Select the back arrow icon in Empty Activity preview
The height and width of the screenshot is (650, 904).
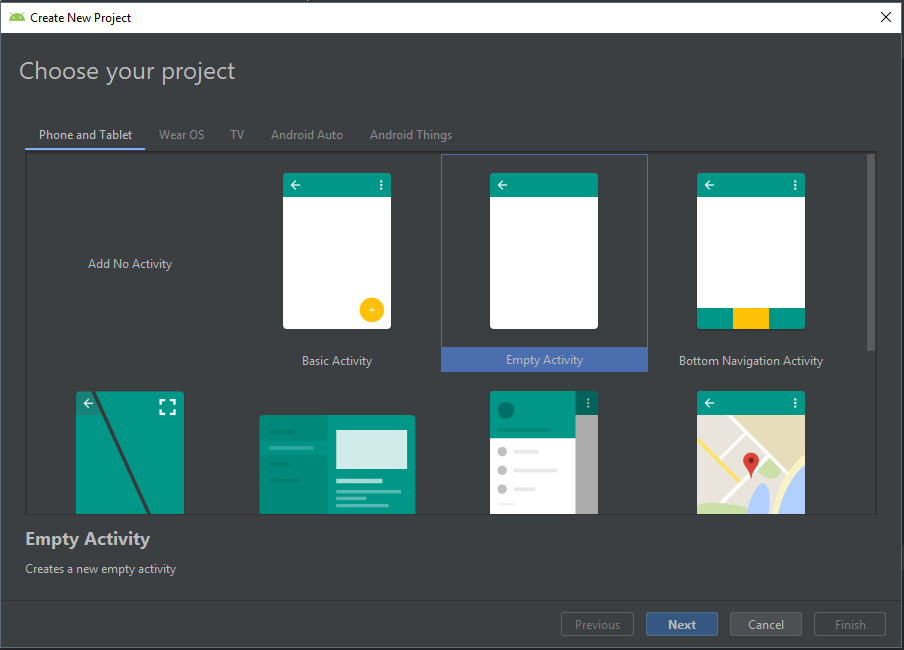point(502,185)
